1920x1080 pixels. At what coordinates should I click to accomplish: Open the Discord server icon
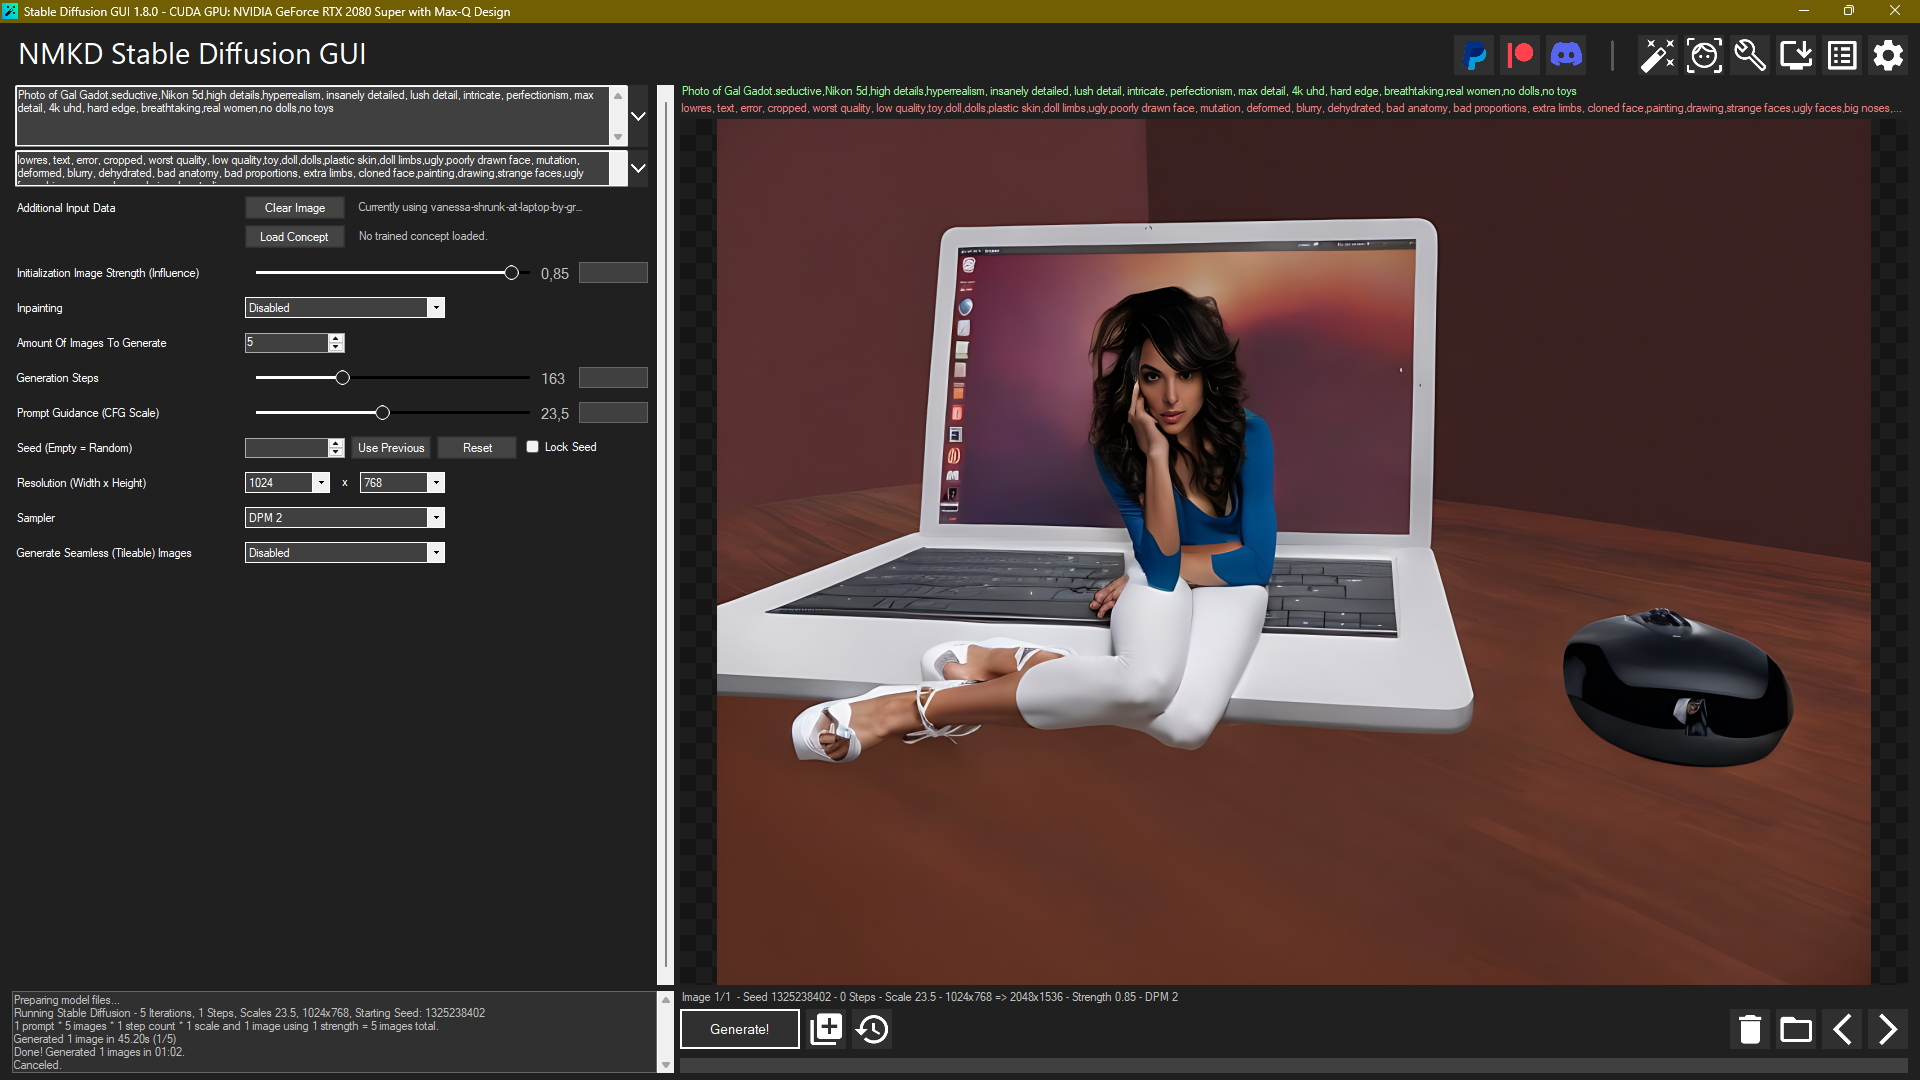click(1566, 55)
